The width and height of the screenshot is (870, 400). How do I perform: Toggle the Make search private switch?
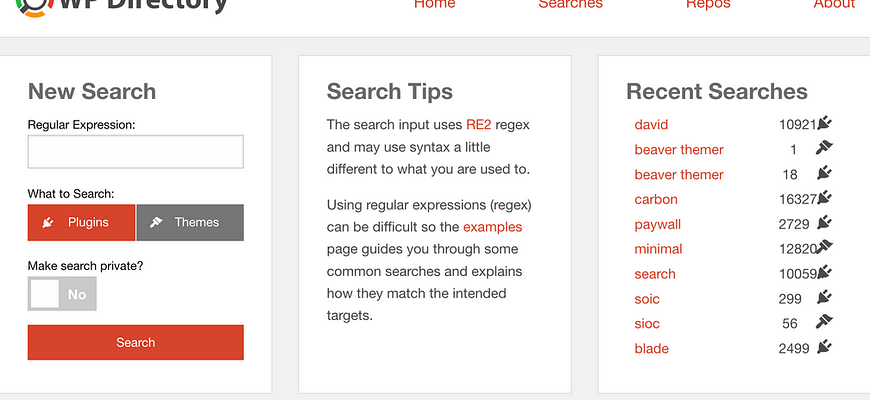[62, 293]
